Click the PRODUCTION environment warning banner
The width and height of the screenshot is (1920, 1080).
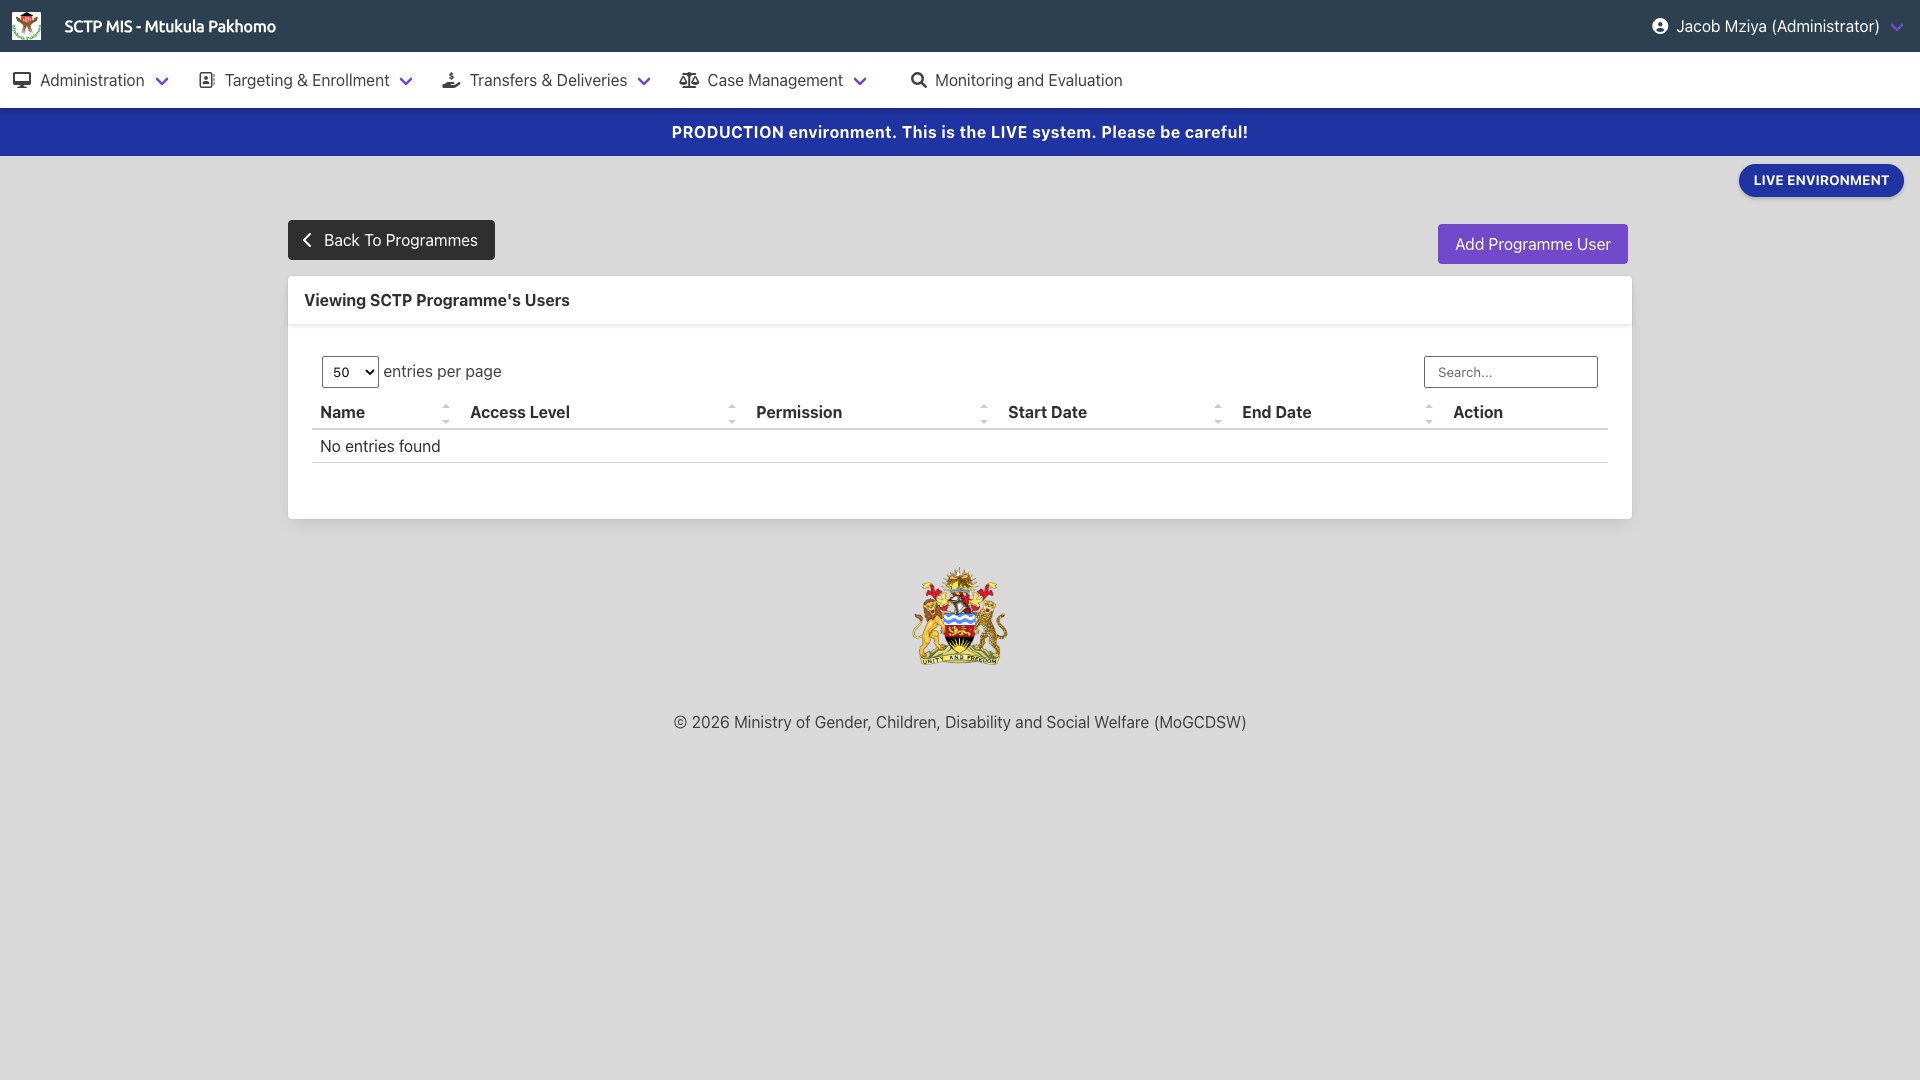point(960,132)
